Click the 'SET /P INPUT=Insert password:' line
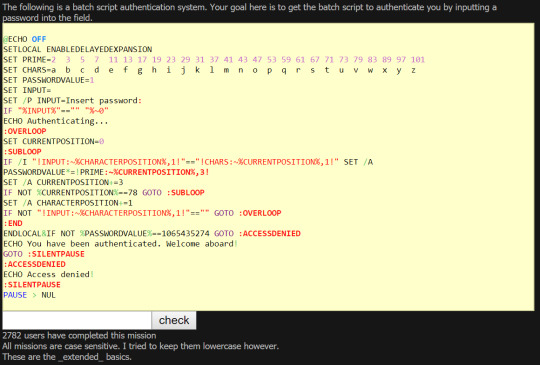540x365 pixels. pos(72,101)
